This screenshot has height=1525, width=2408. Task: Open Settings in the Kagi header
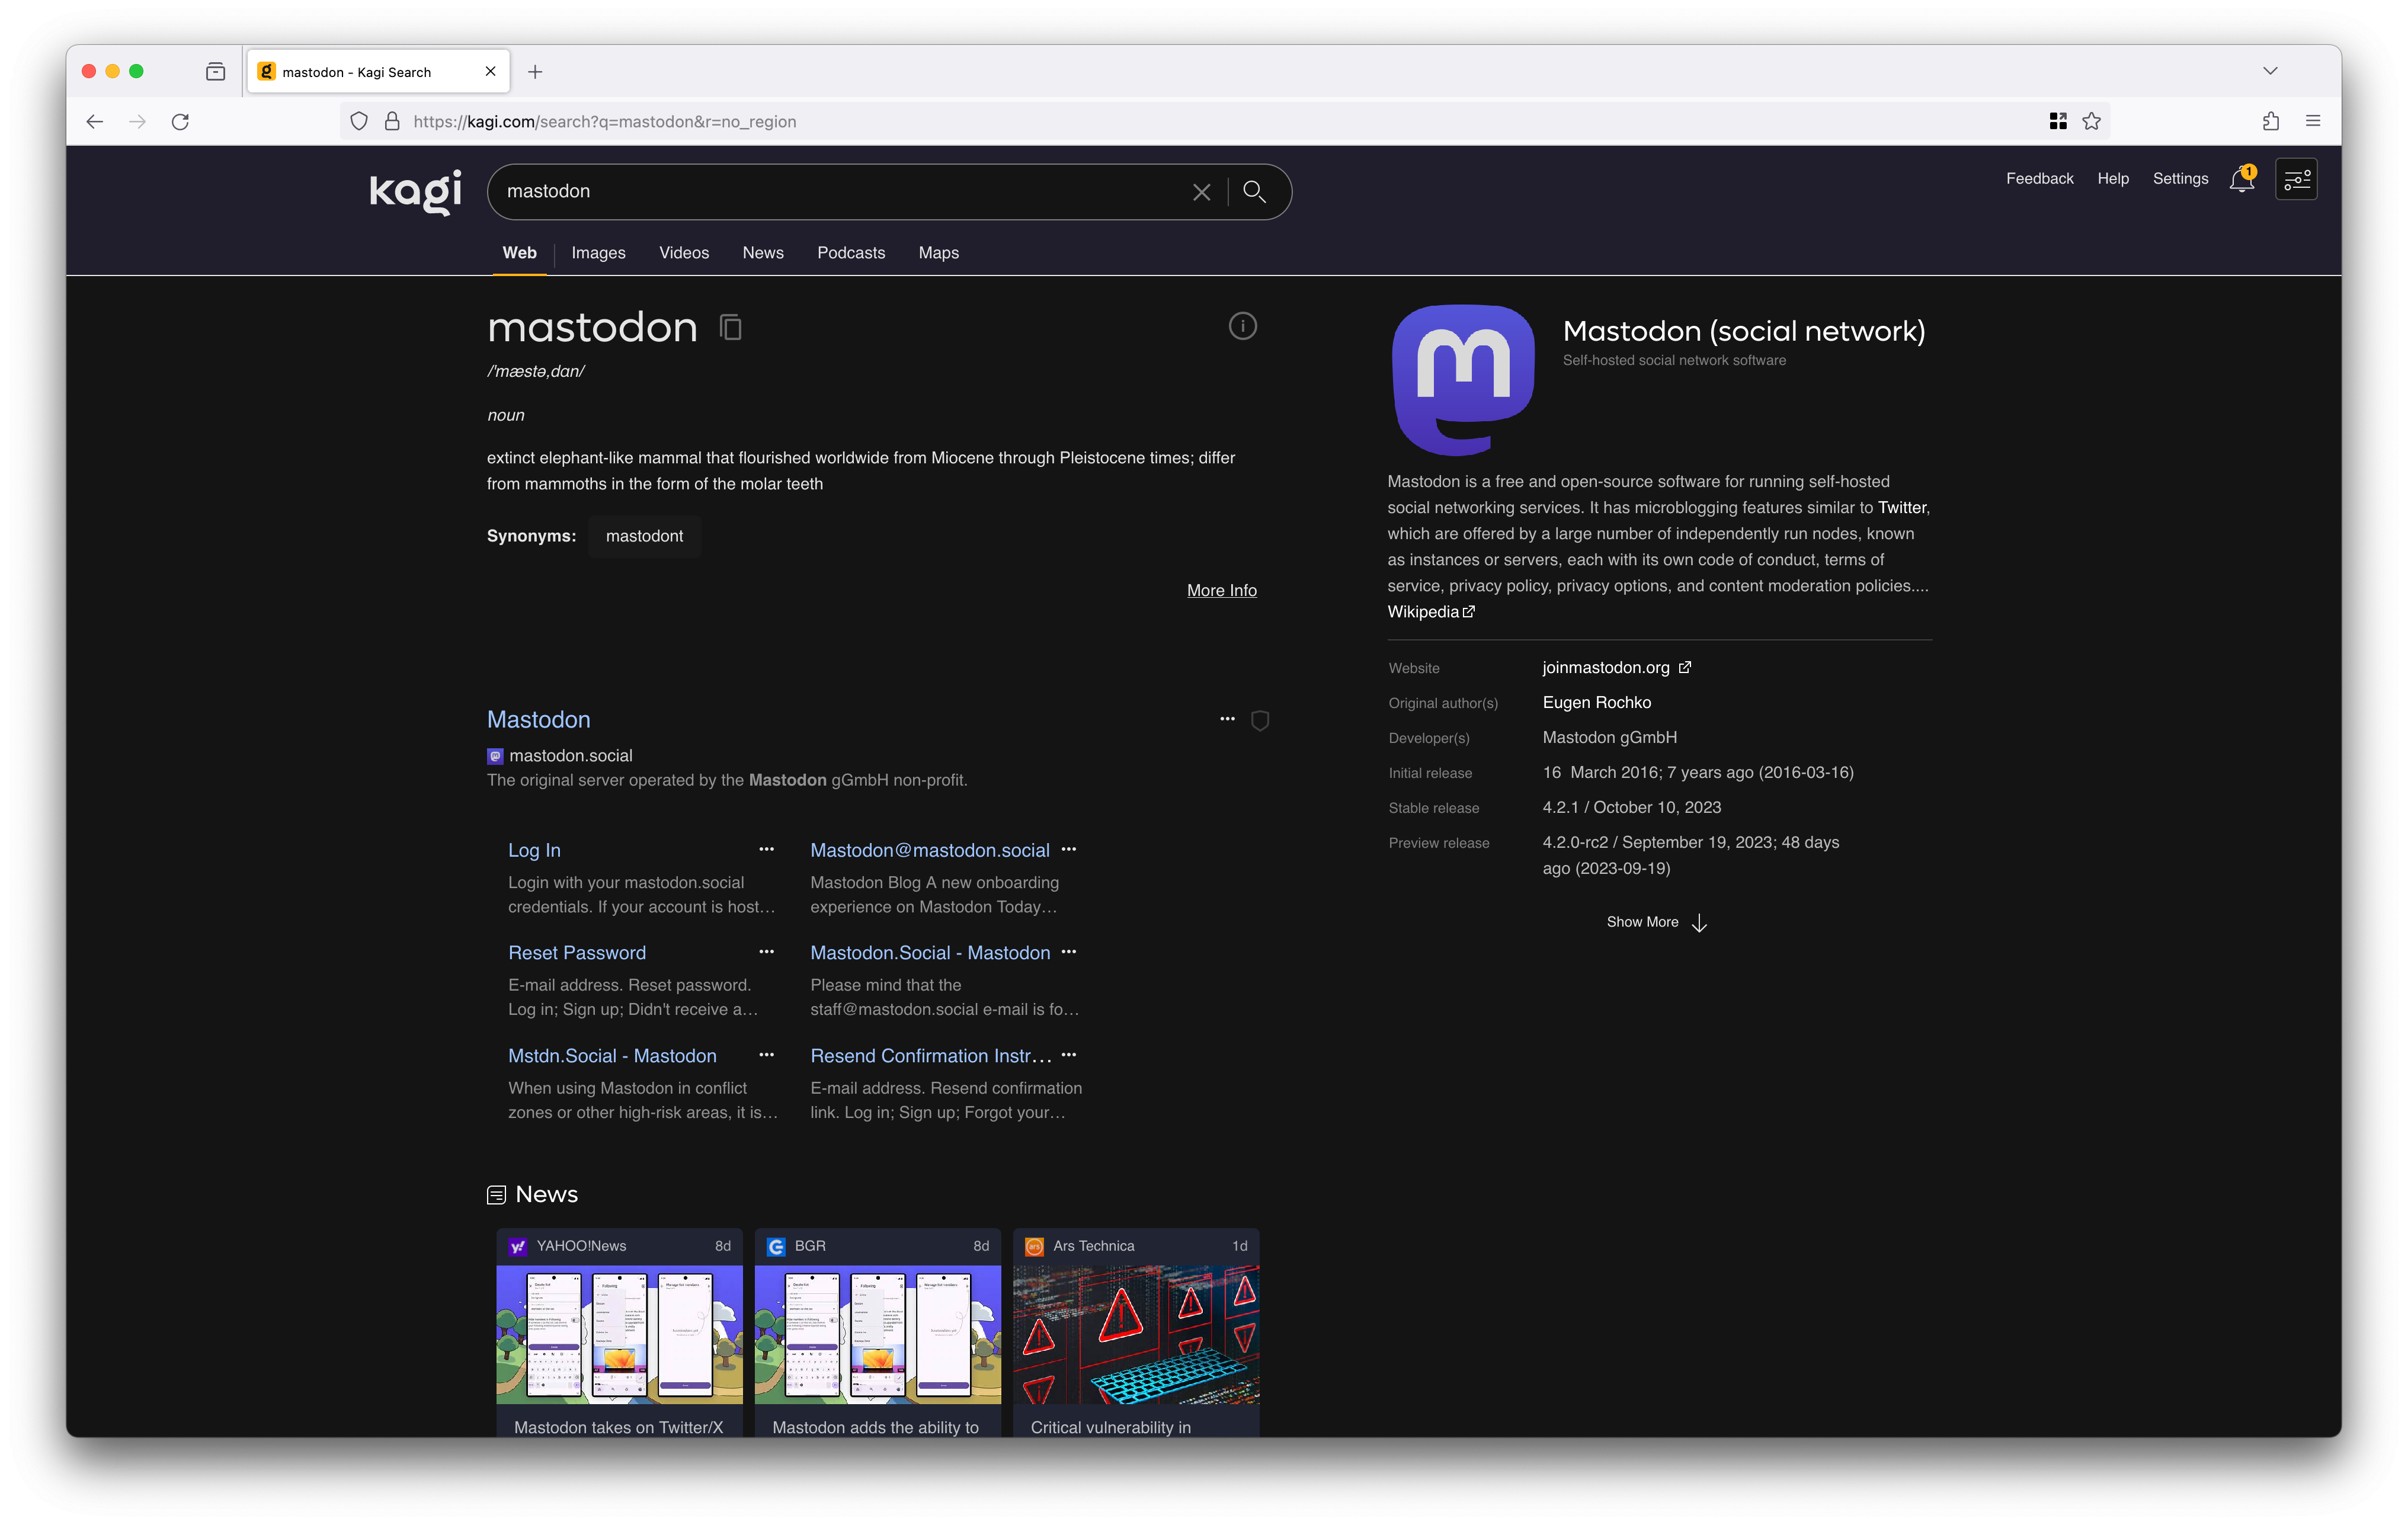(x=2180, y=179)
